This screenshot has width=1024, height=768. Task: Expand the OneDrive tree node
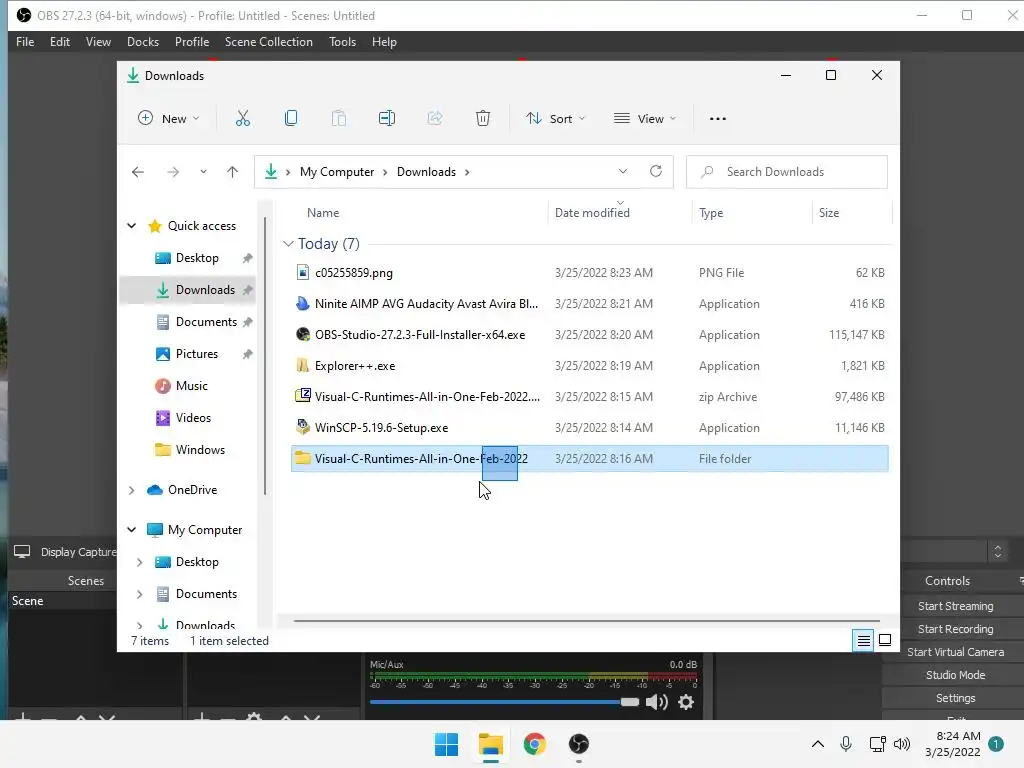[x=131, y=490]
